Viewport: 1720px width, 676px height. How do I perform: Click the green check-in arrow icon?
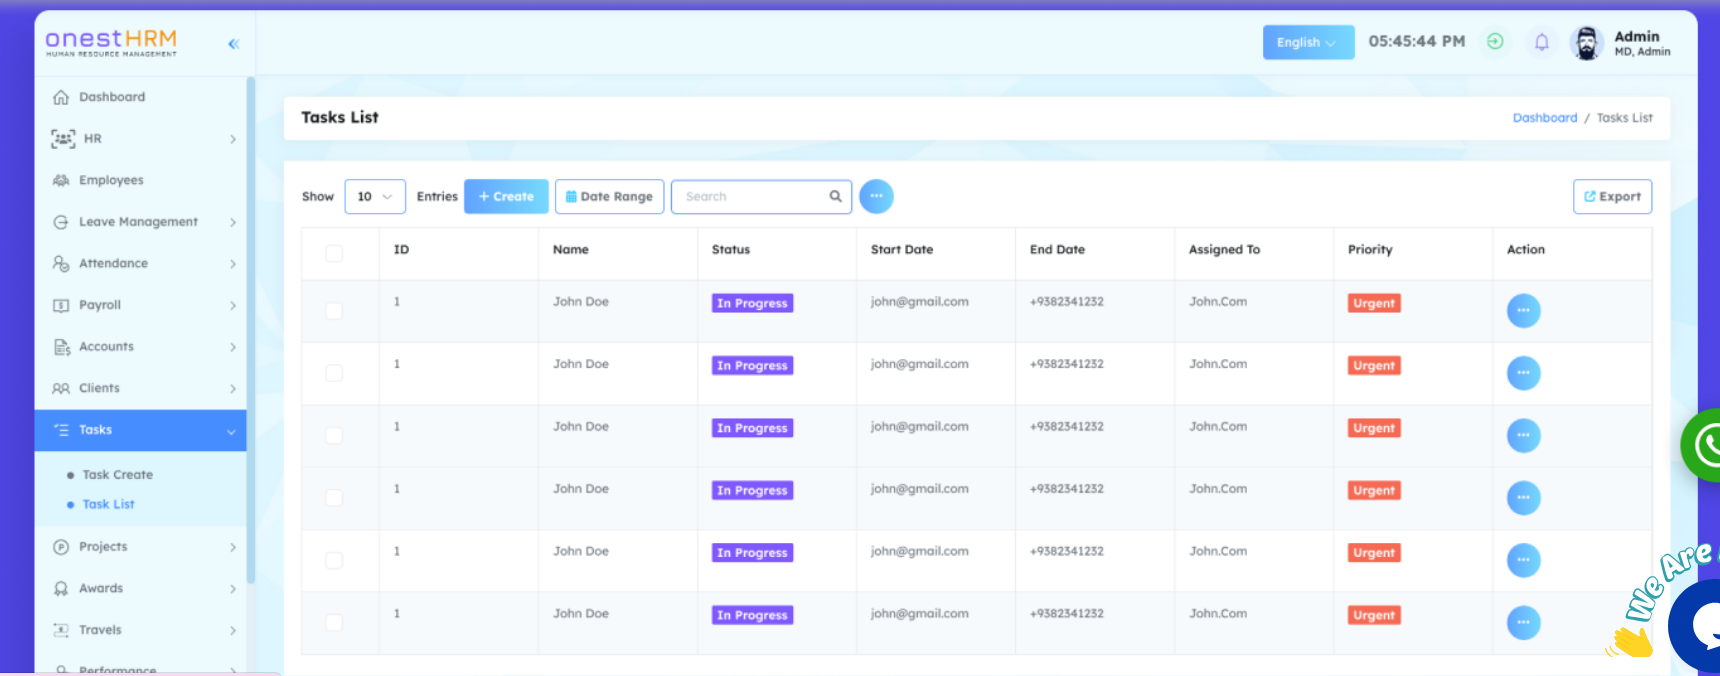point(1495,41)
